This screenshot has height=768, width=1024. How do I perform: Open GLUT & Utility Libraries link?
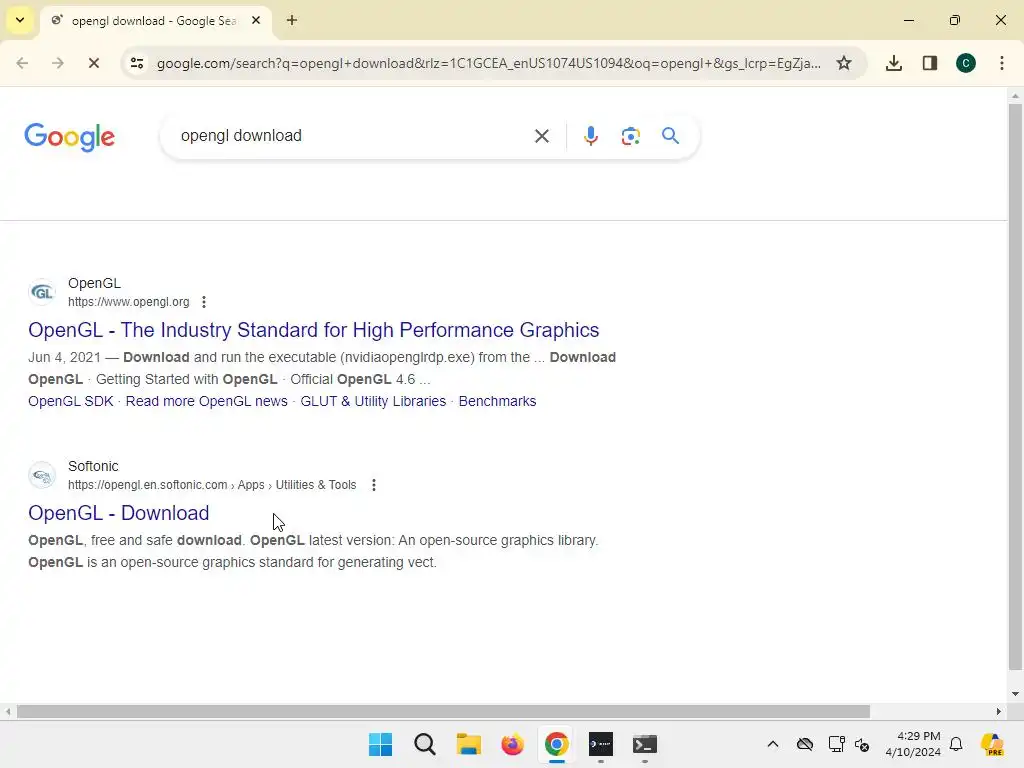(373, 401)
